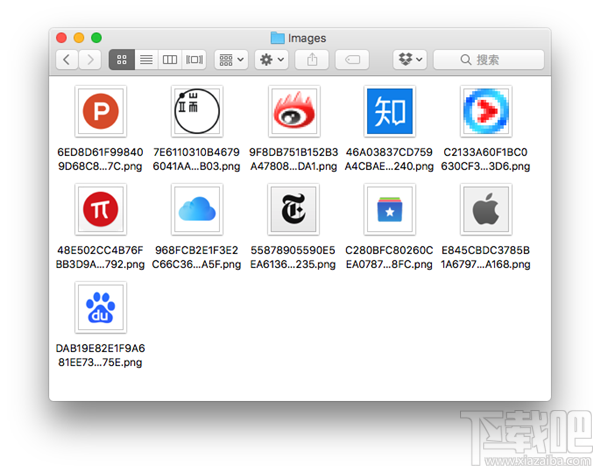Image resolution: width=600 pixels, height=471 pixels.
Task: Click file name 46A03837CD759 A4CBAE...240.png
Action: coord(389,159)
